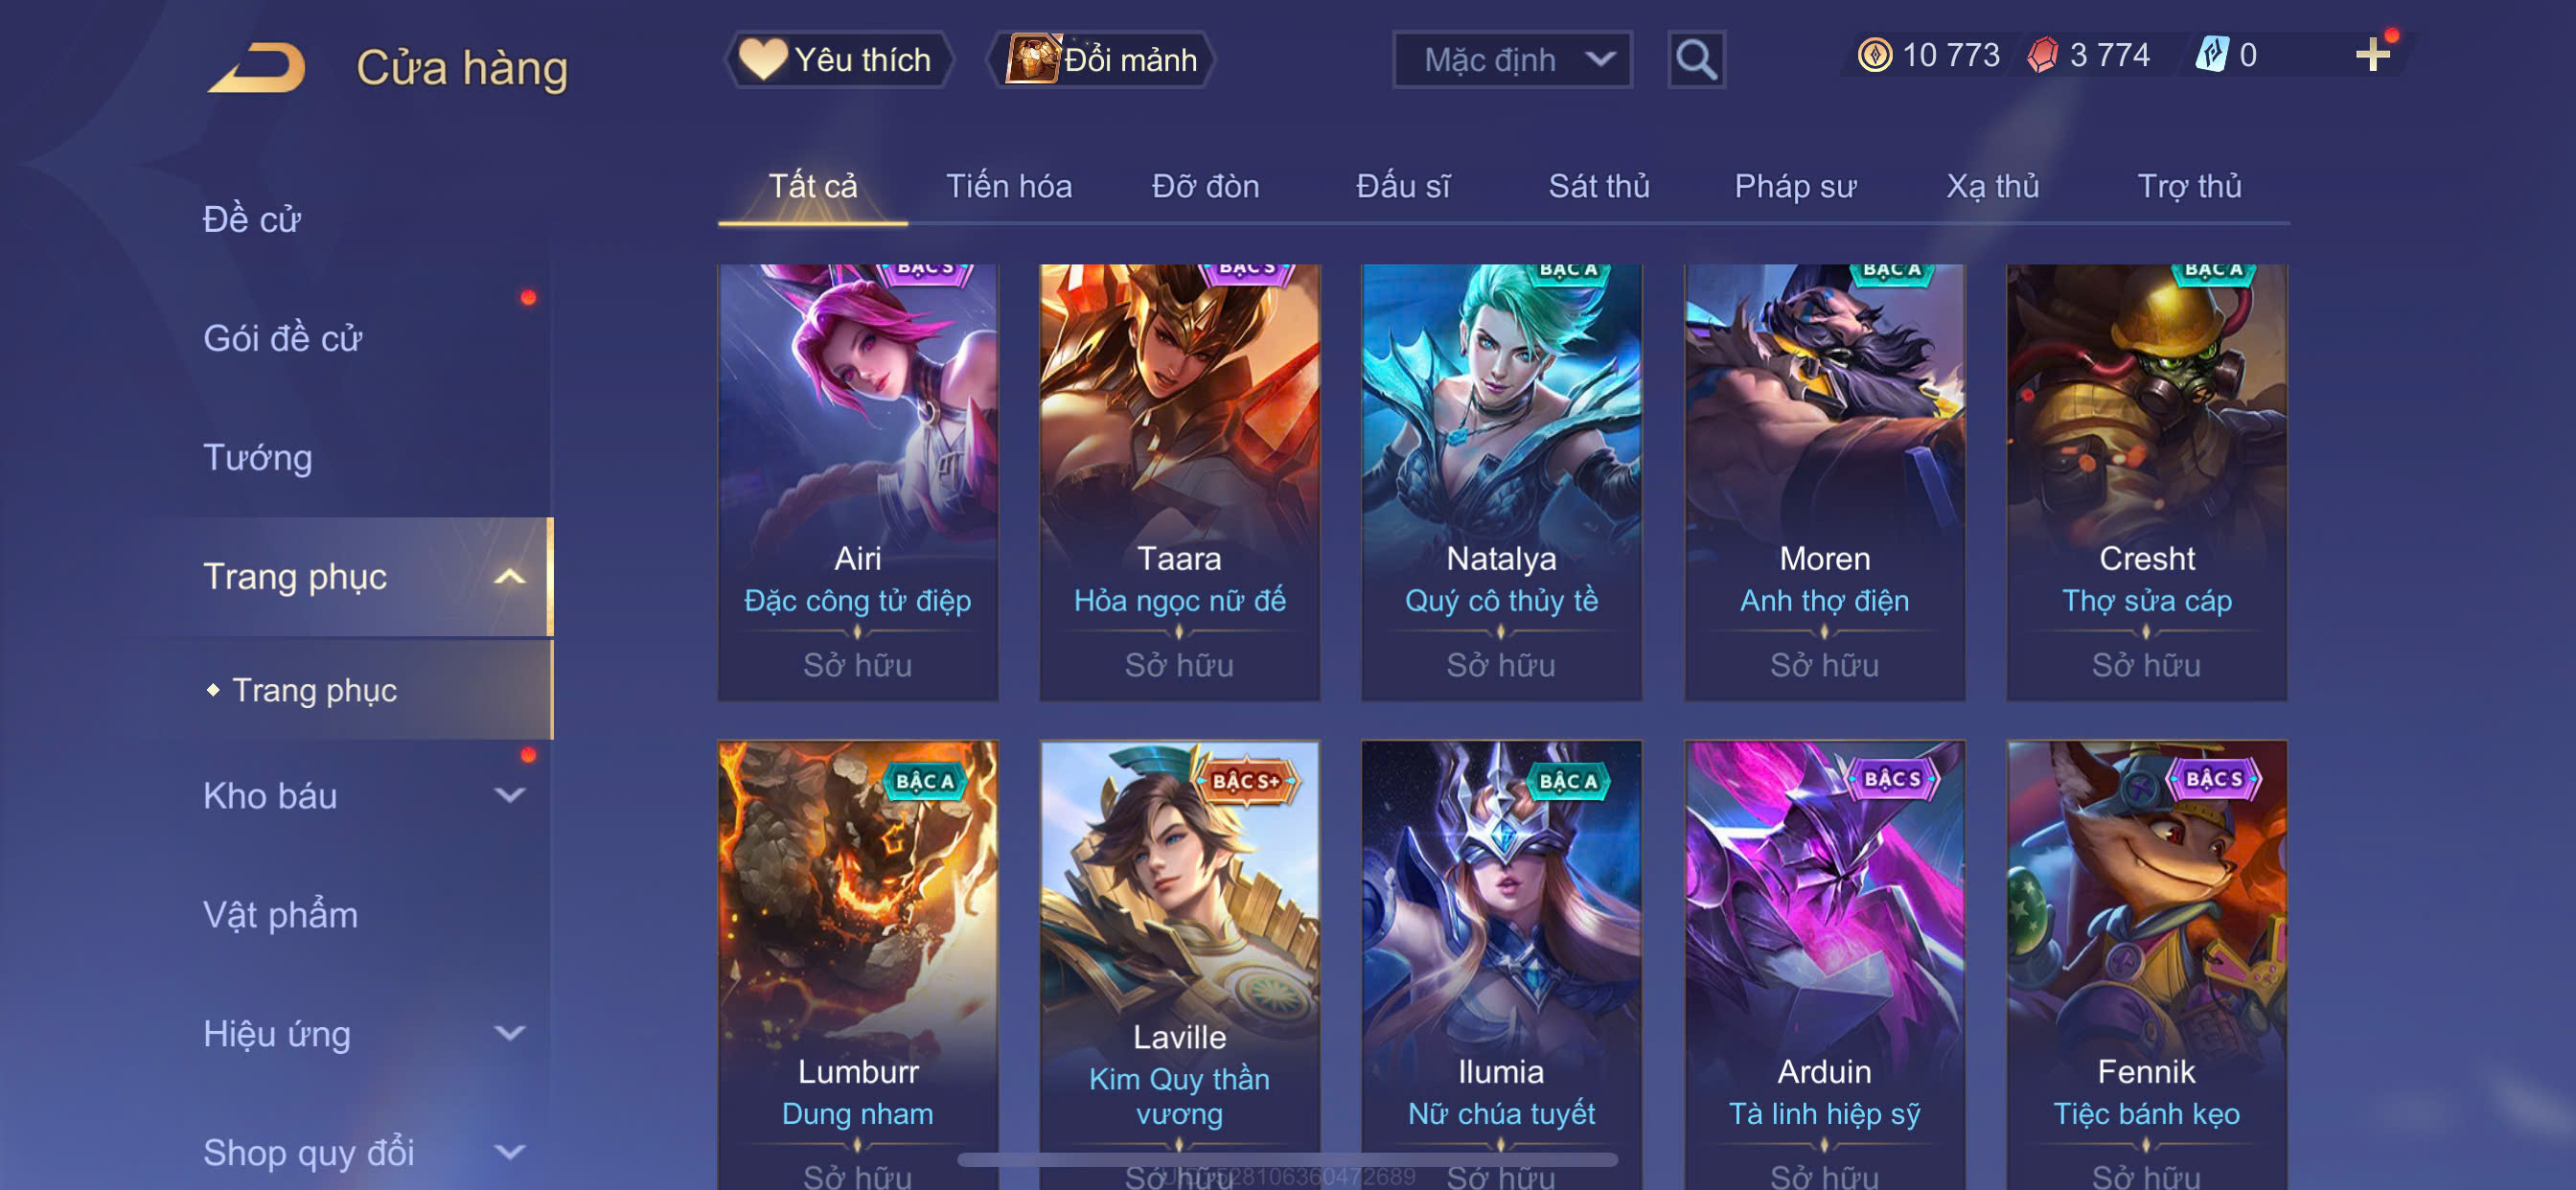Switch to the Pháp sư tab
The image size is (2576, 1190).
click(1795, 187)
